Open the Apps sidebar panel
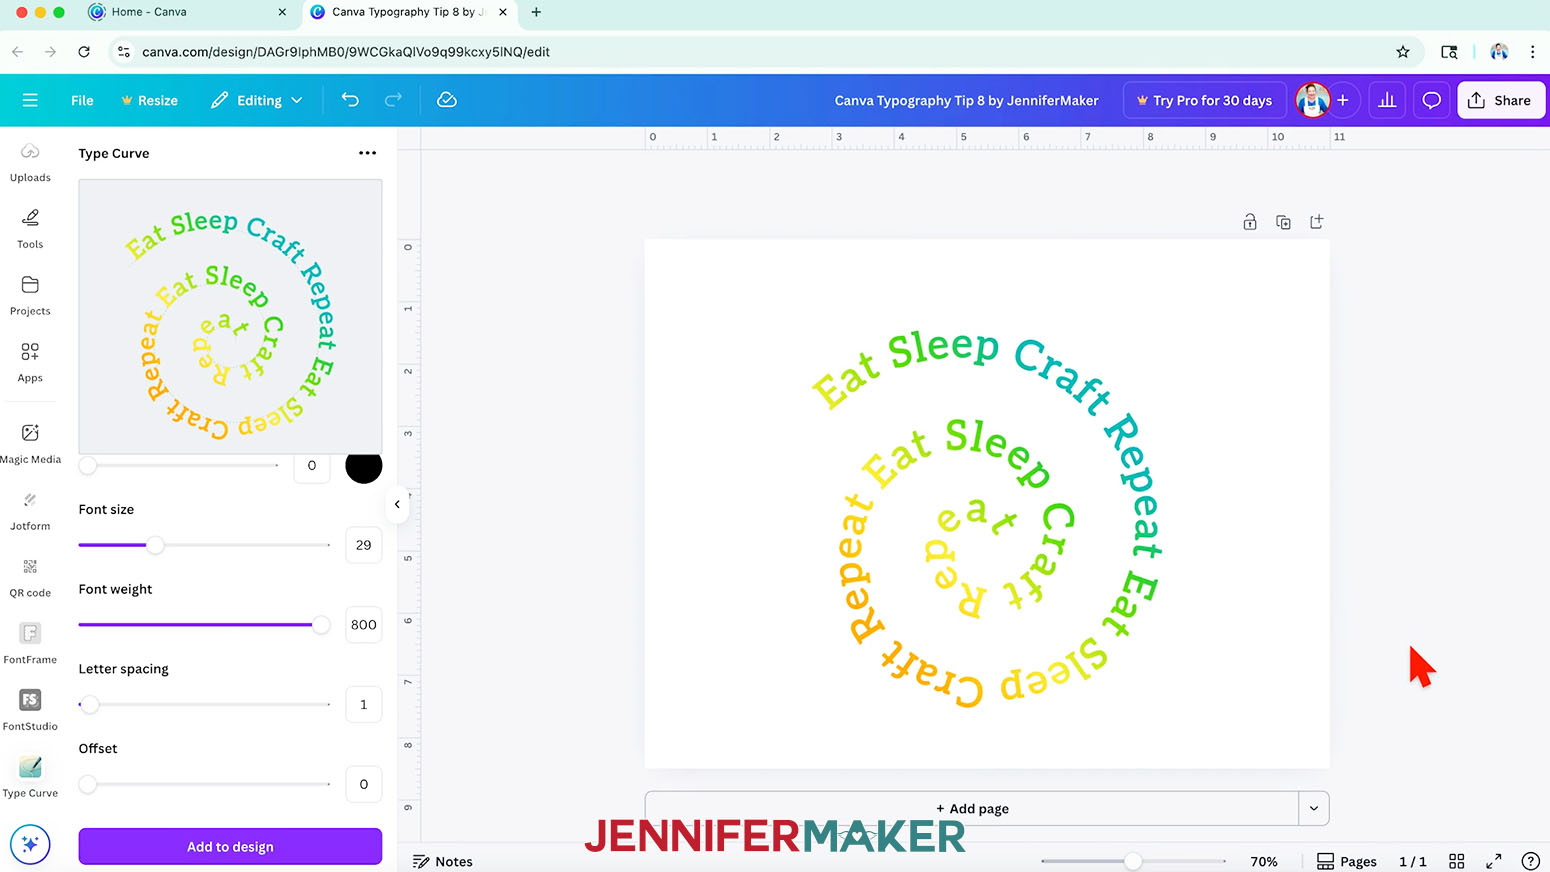1550x872 pixels. coord(30,362)
